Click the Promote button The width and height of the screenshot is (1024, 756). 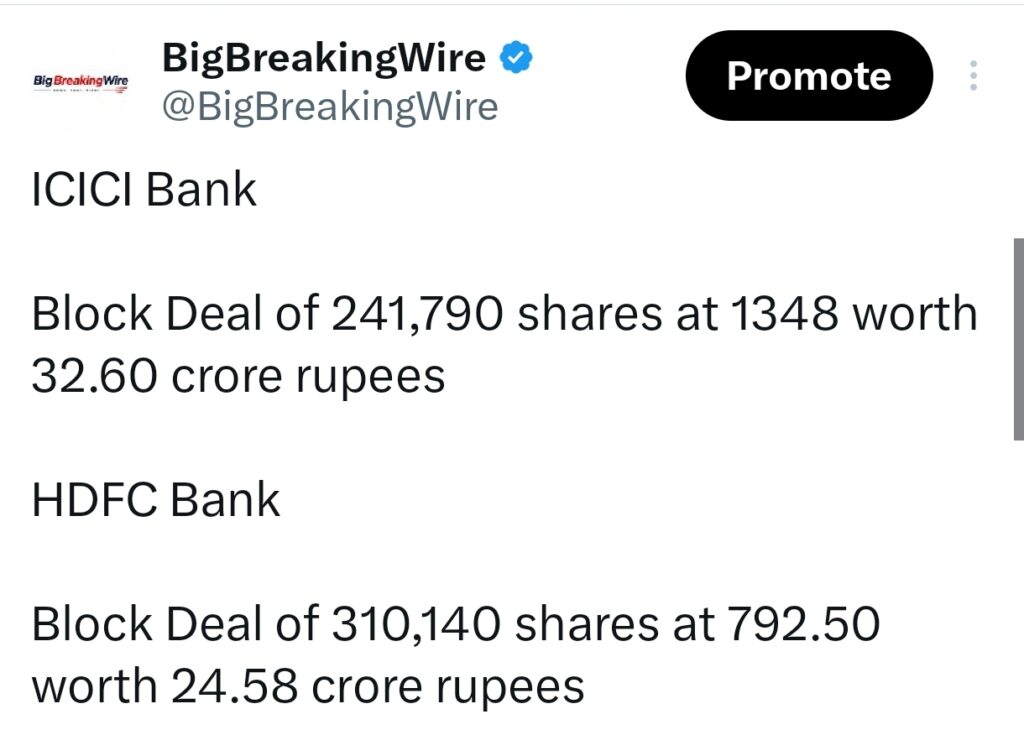click(808, 75)
